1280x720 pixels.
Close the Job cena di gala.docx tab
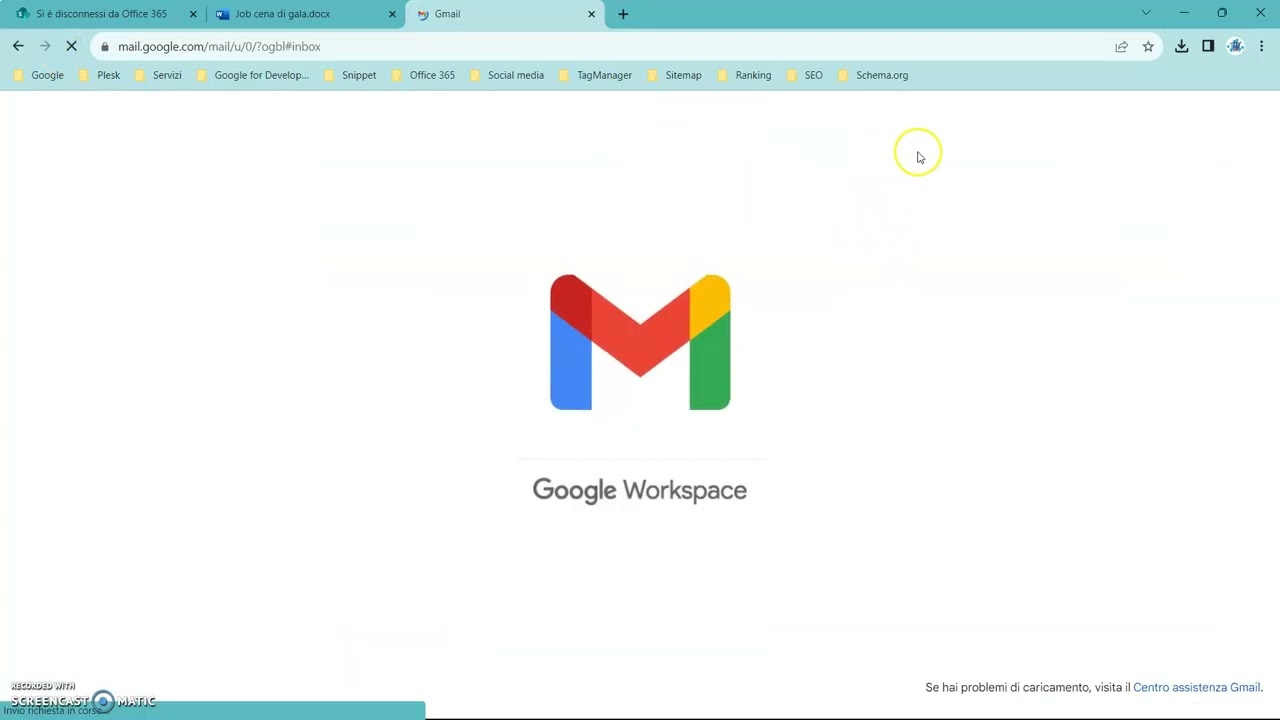pyautogui.click(x=392, y=14)
